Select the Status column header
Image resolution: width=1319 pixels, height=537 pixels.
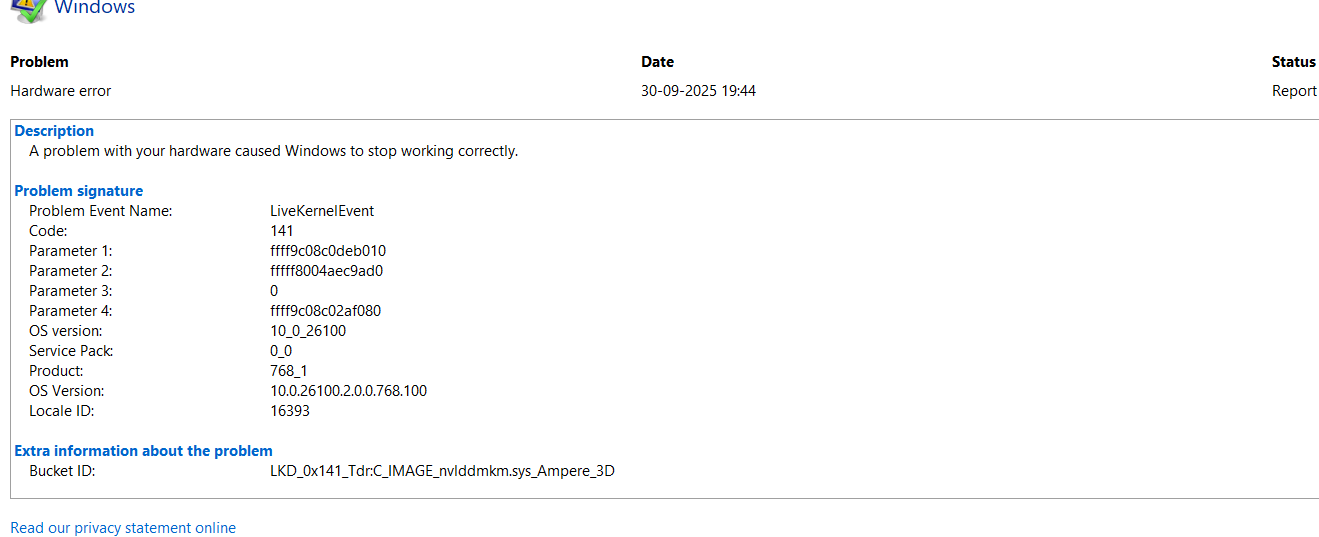[x=1294, y=62]
